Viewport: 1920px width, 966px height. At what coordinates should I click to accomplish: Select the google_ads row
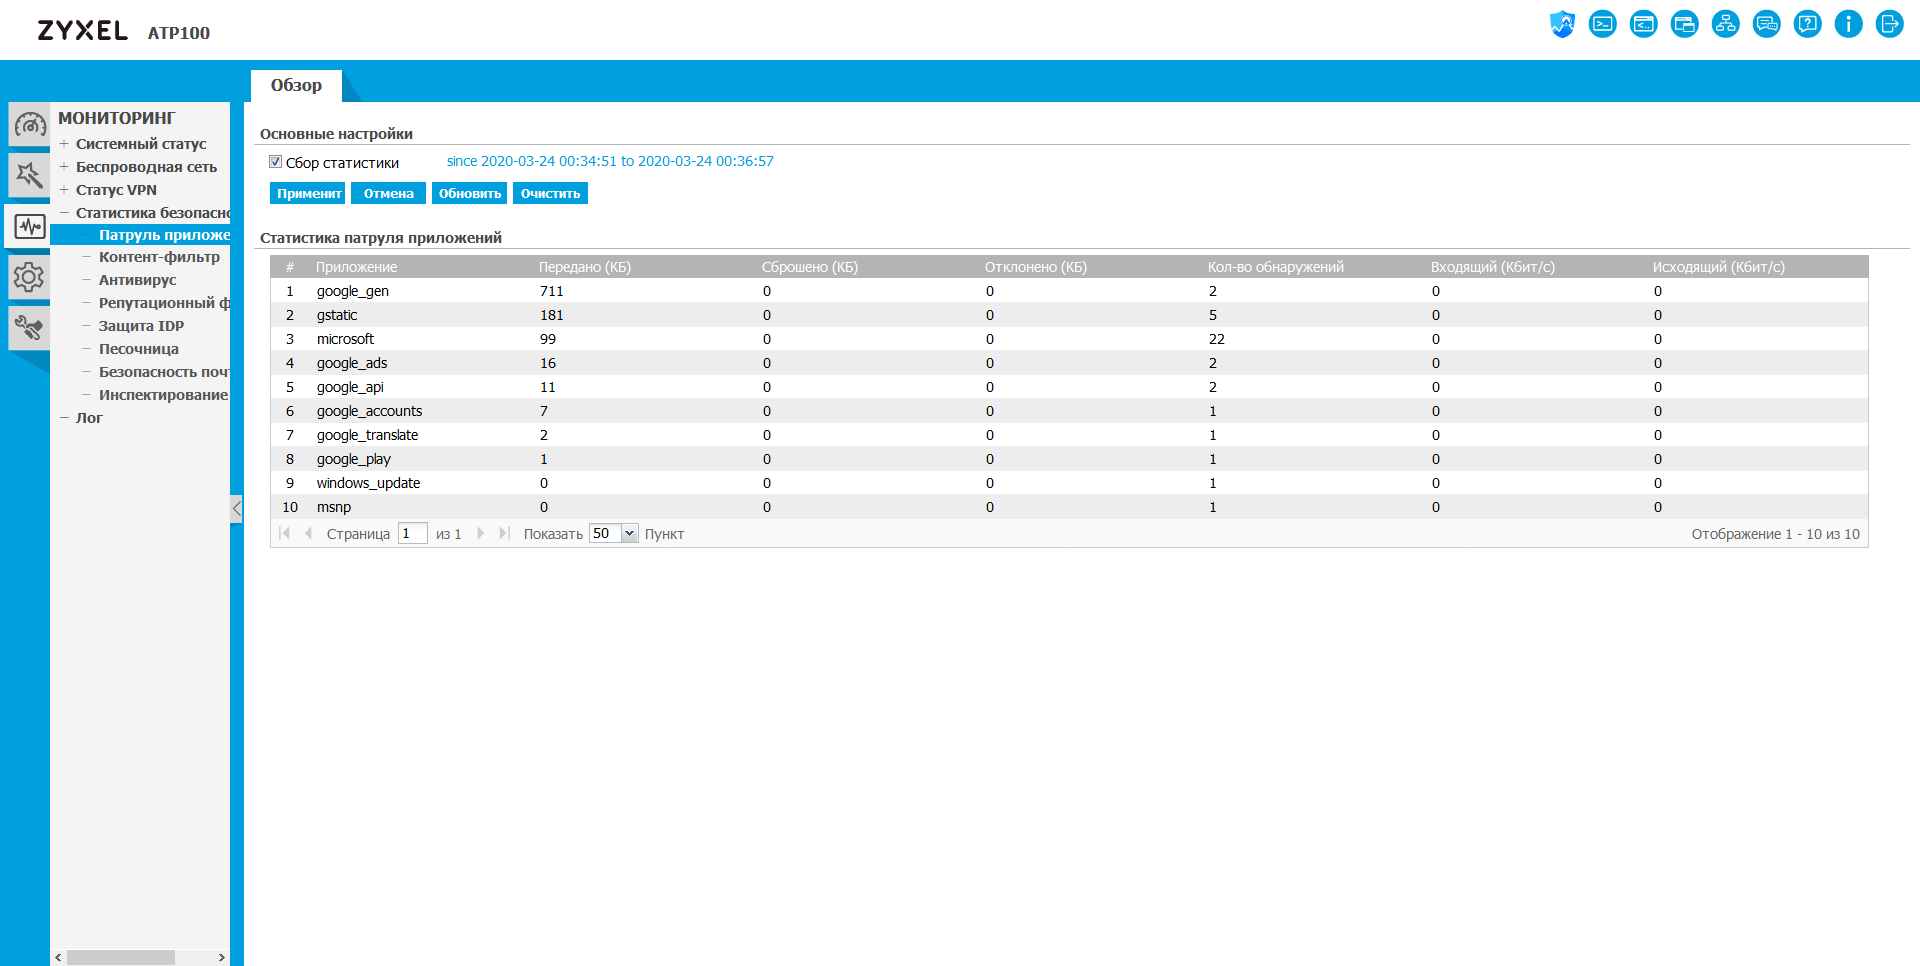1069,363
